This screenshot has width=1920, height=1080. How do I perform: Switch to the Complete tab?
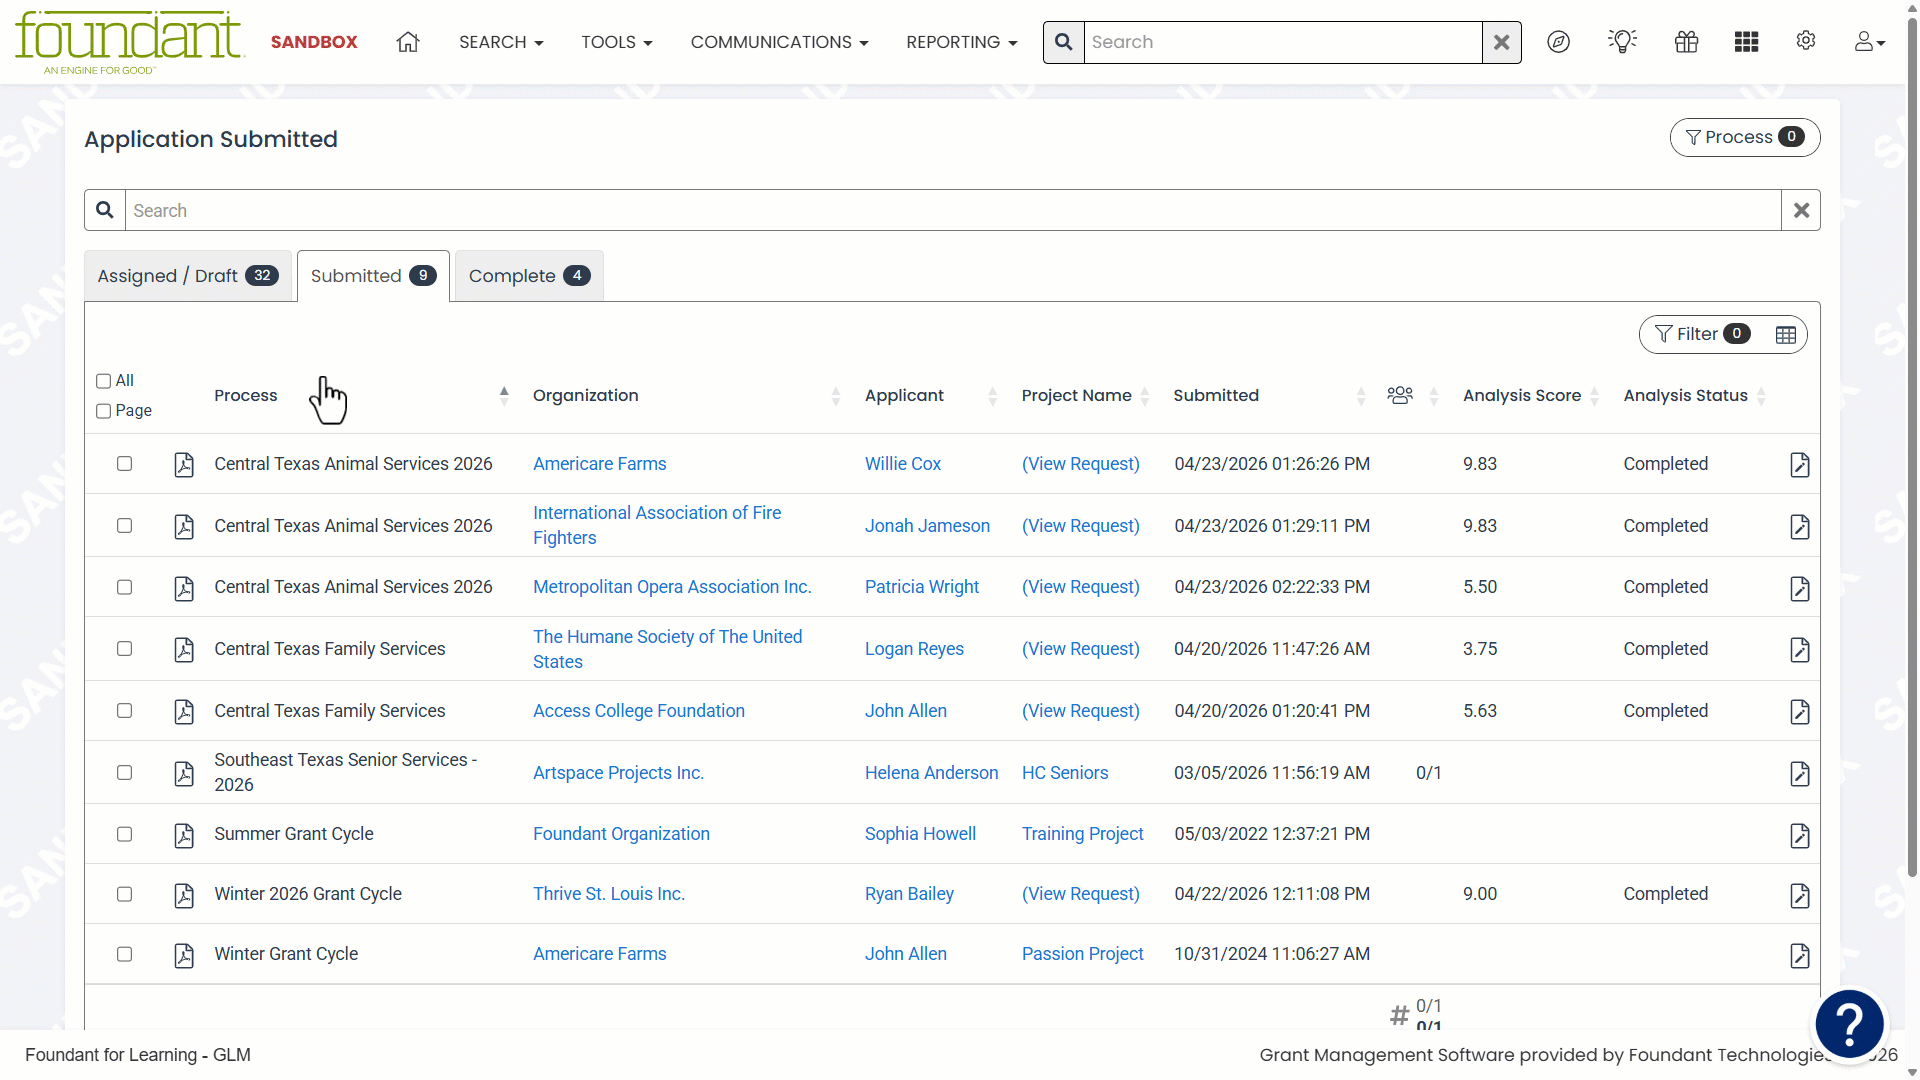click(529, 276)
